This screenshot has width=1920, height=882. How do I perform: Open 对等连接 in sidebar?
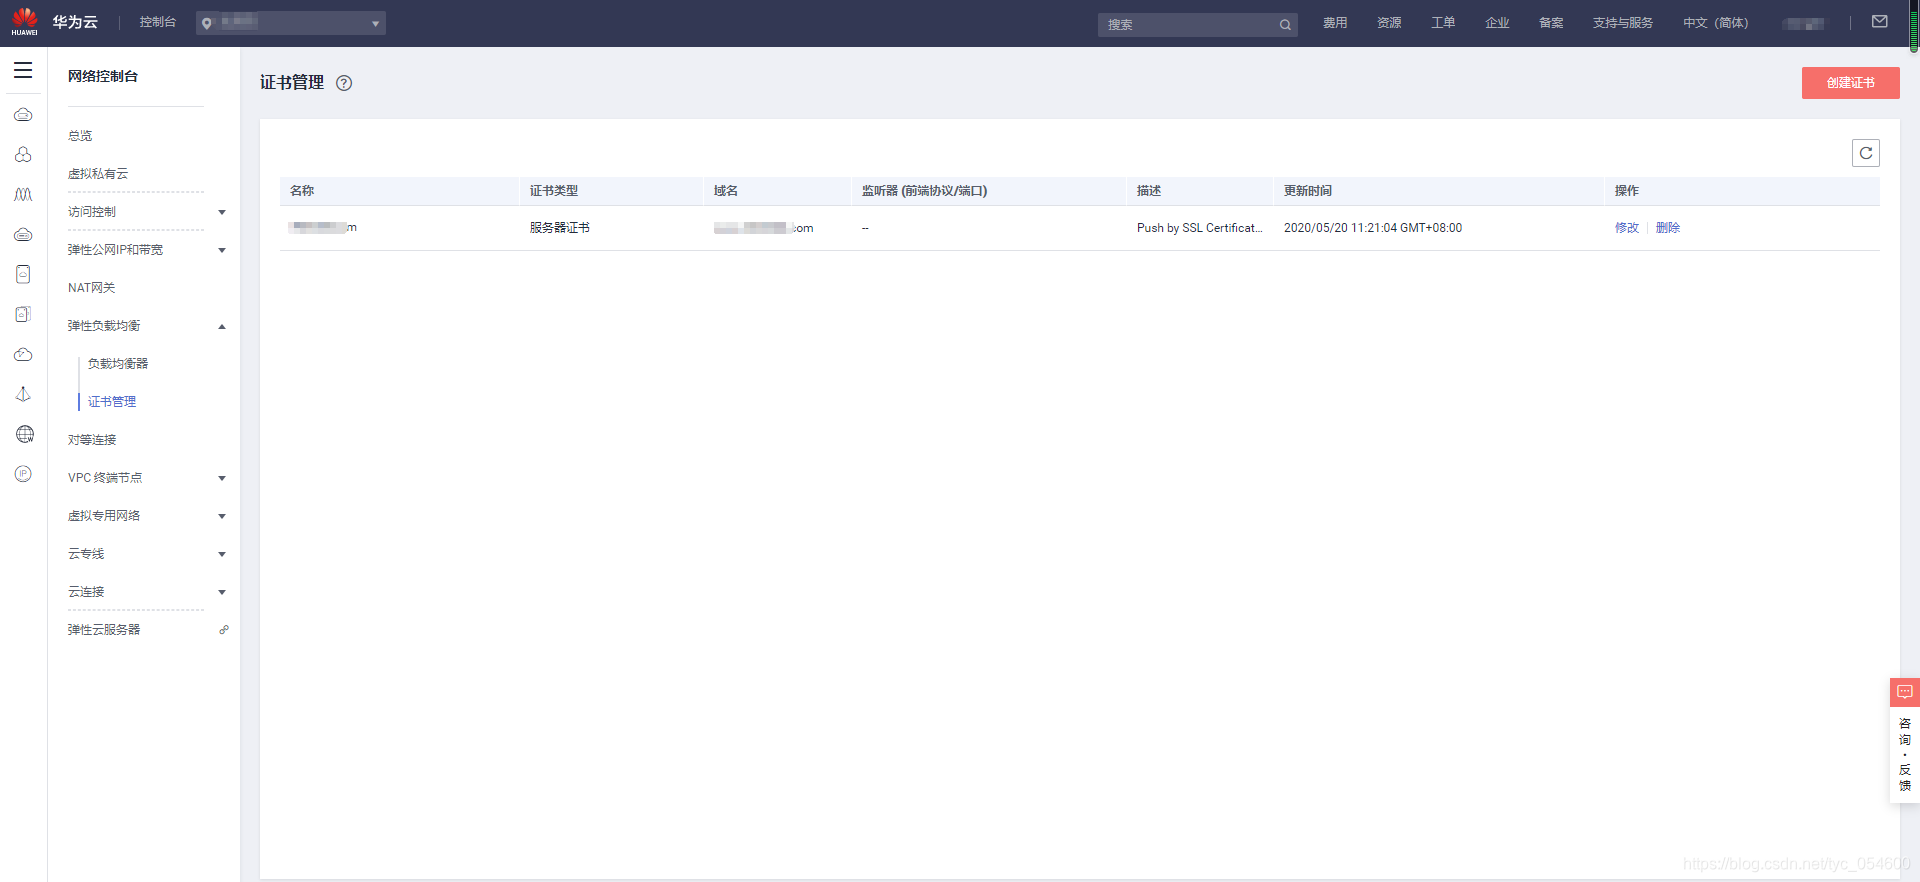pyautogui.click(x=92, y=440)
